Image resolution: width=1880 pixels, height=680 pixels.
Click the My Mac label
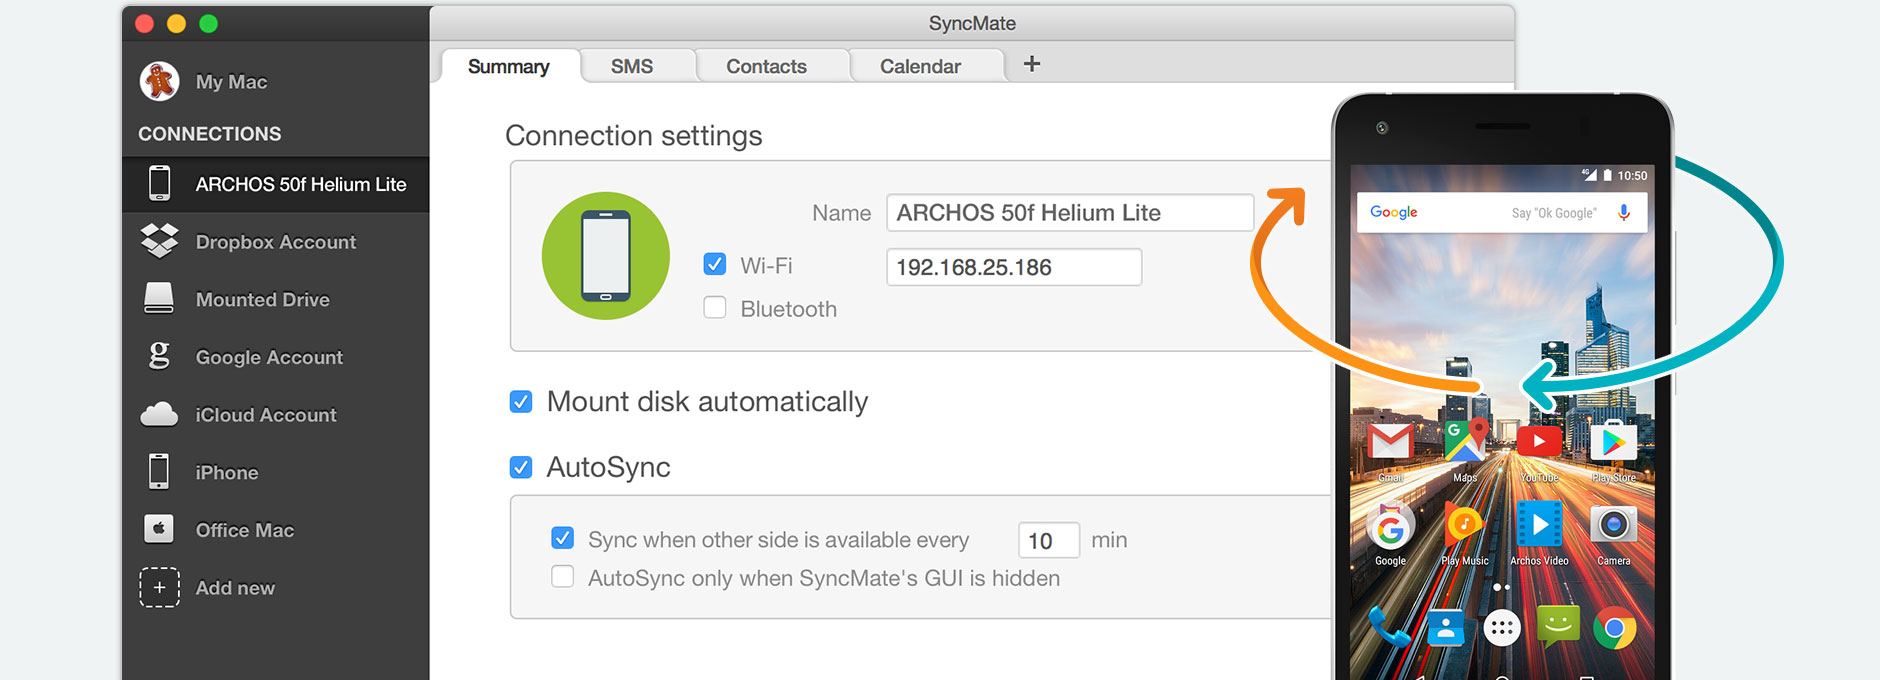tap(231, 82)
